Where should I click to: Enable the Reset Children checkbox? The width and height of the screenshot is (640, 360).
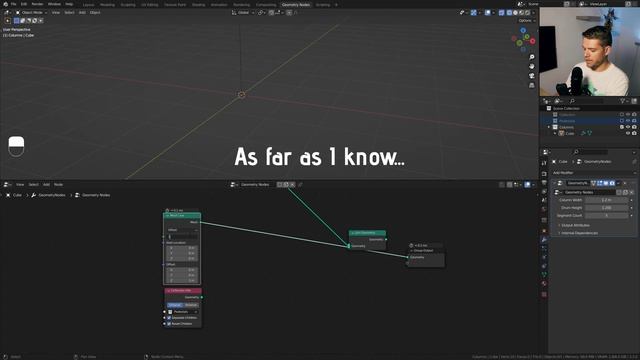[169, 324]
